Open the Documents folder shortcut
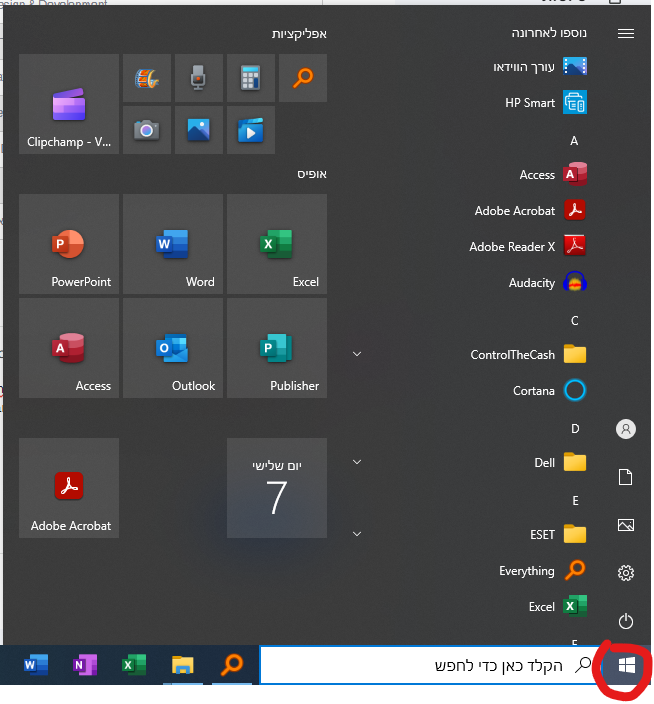Screen dimensions: 654x704 [626, 477]
